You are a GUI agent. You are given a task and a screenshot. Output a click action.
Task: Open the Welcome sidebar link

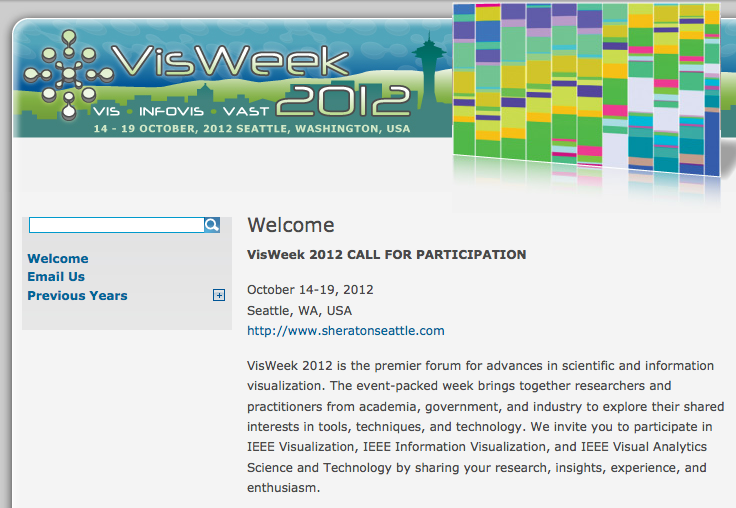58,259
